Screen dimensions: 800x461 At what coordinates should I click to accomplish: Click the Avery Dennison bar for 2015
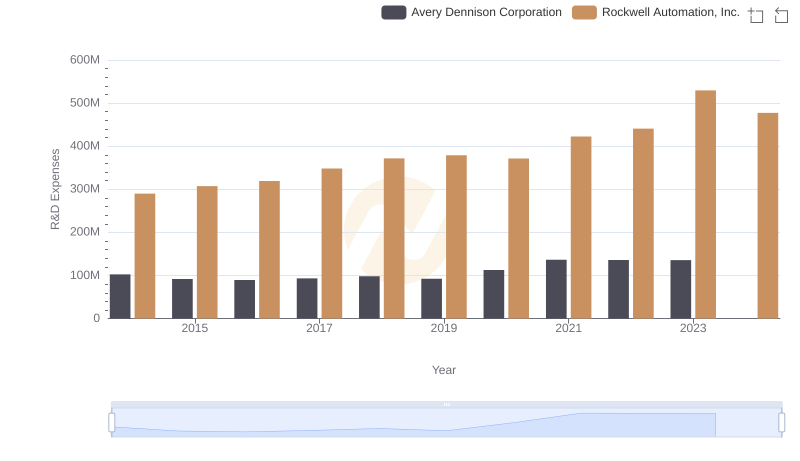pos(182,298)
